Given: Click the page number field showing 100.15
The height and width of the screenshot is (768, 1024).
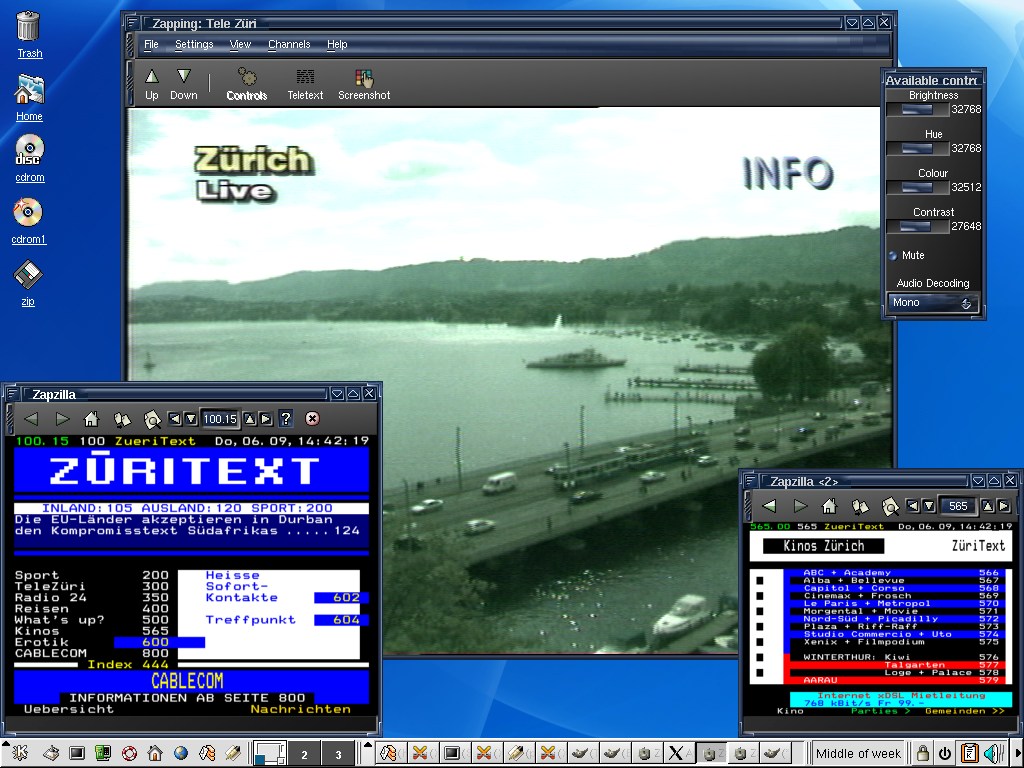Looking at the screenshot, I should [x=220, y=419].
